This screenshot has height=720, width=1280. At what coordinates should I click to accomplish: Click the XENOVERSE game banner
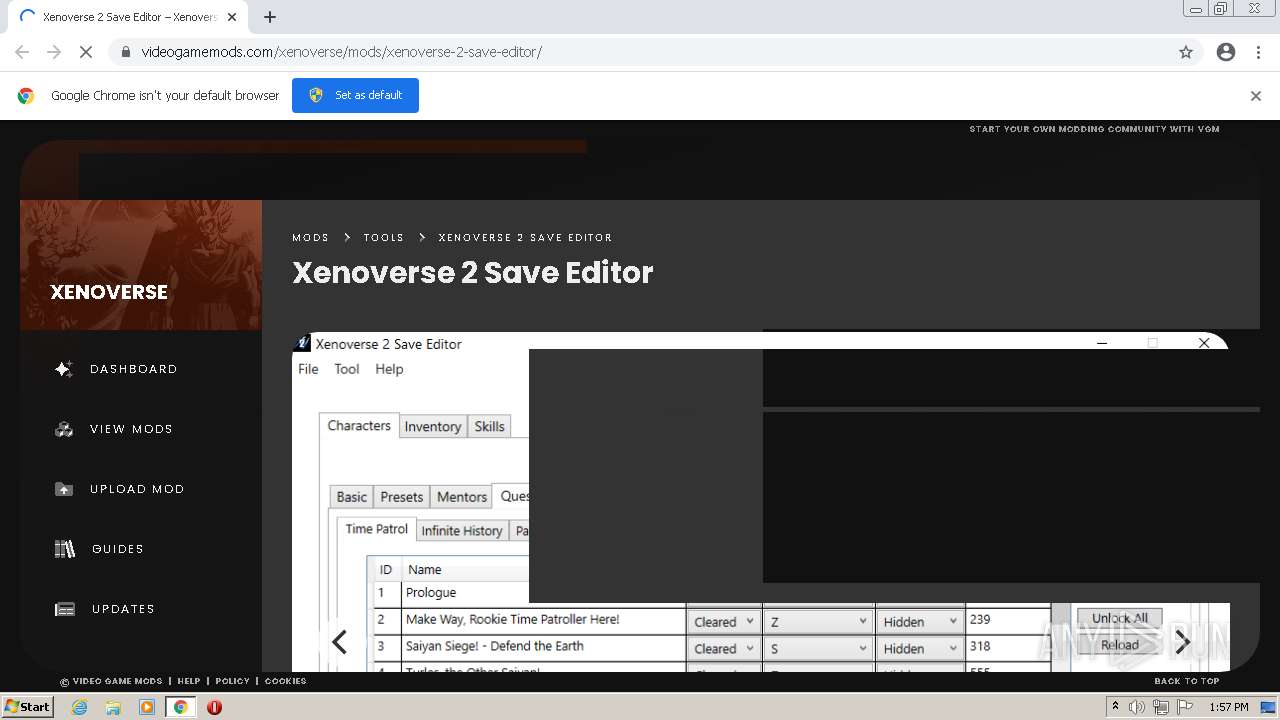pos(141,265)
